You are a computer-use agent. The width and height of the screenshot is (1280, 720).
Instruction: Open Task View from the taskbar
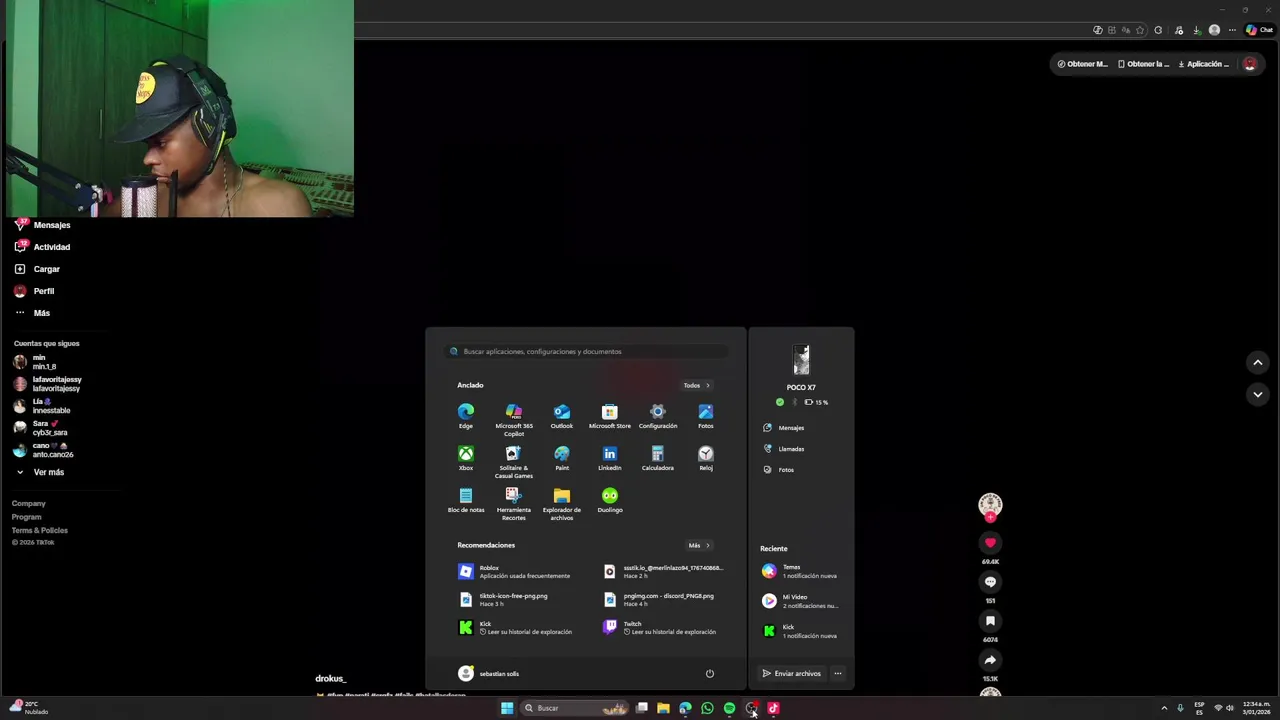coord(642,708)
